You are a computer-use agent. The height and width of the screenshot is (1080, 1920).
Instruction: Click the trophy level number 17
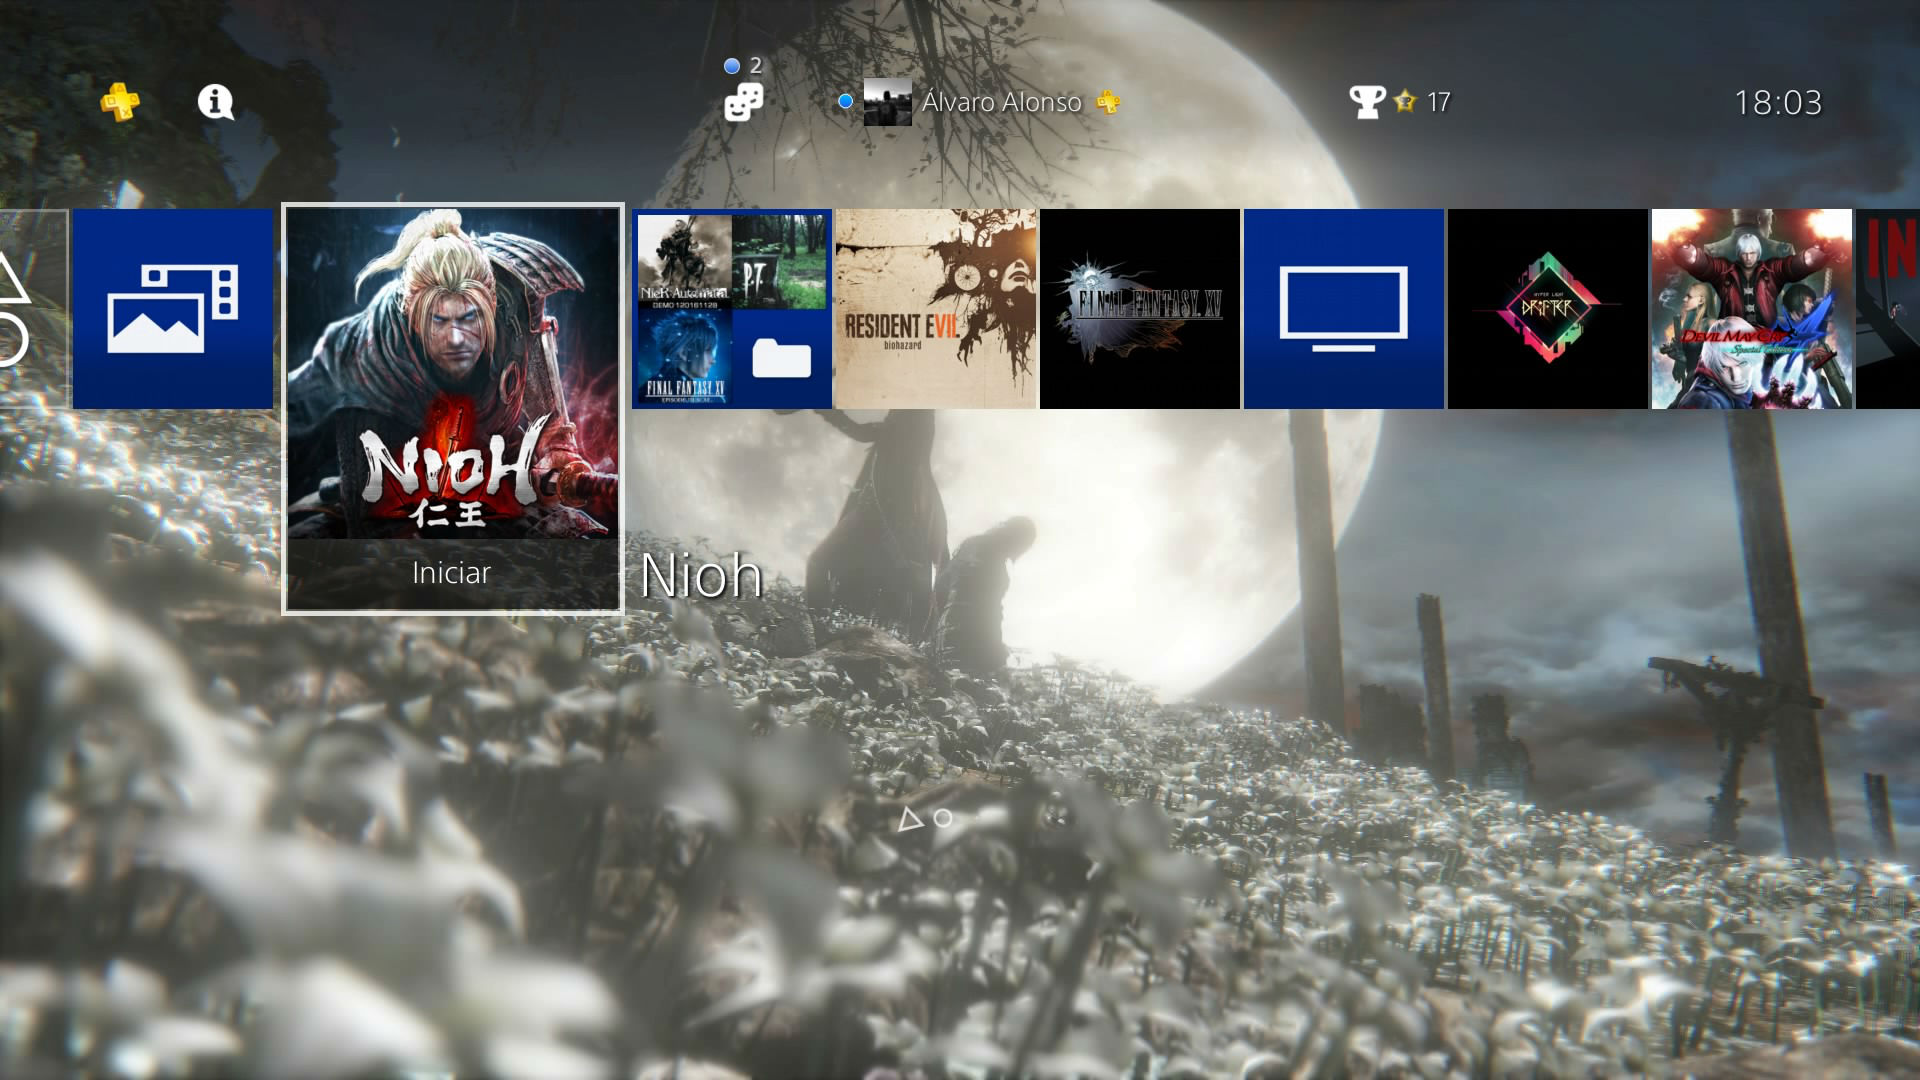[1438, 102]
